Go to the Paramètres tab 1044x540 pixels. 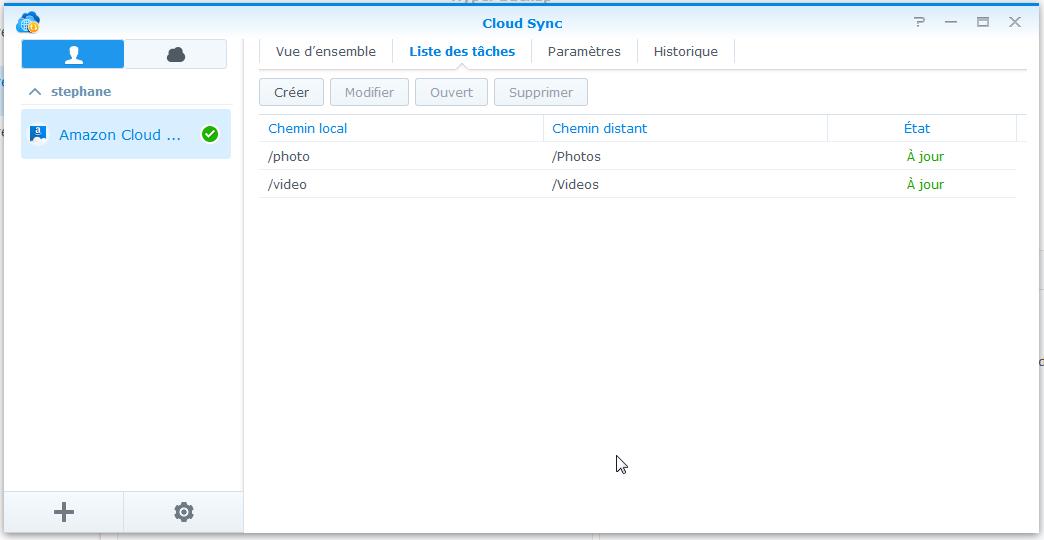coord(584,51)
